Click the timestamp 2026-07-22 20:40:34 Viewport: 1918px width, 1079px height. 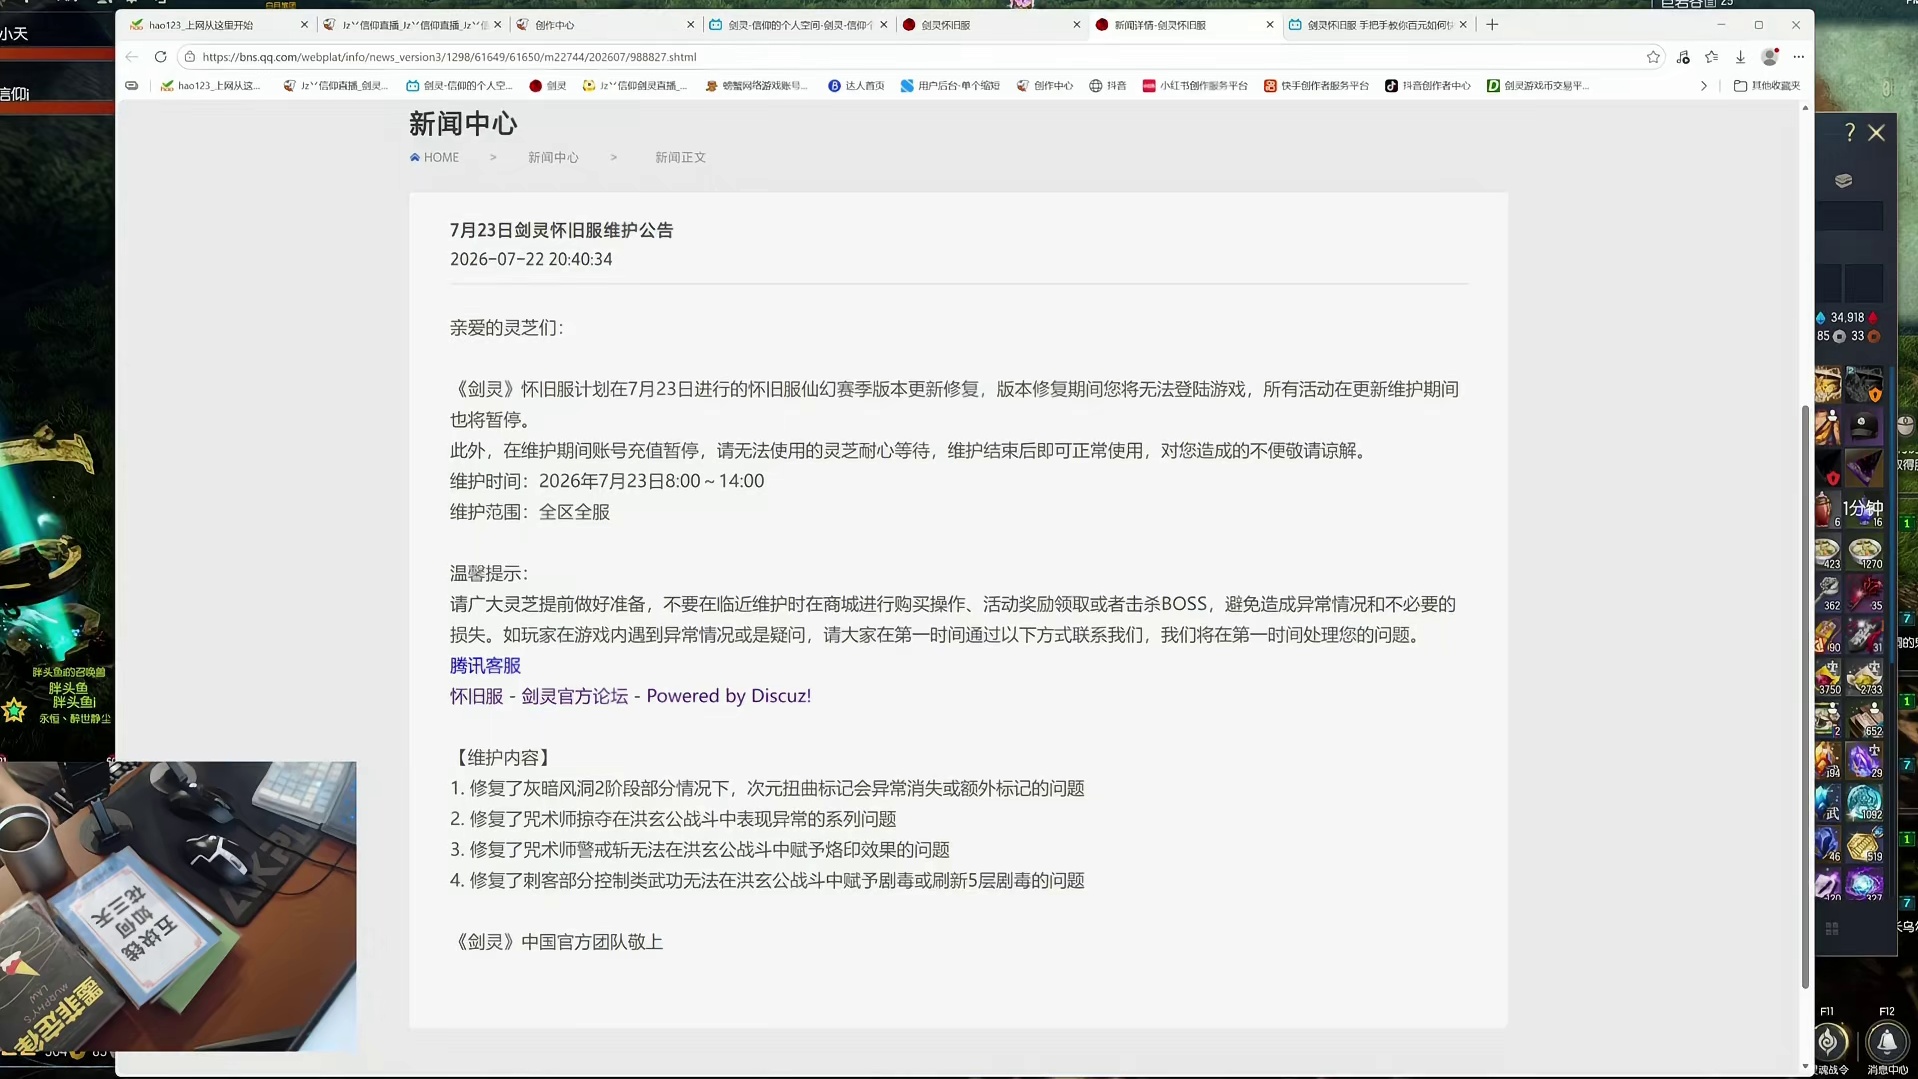click(x=531, y=259)
